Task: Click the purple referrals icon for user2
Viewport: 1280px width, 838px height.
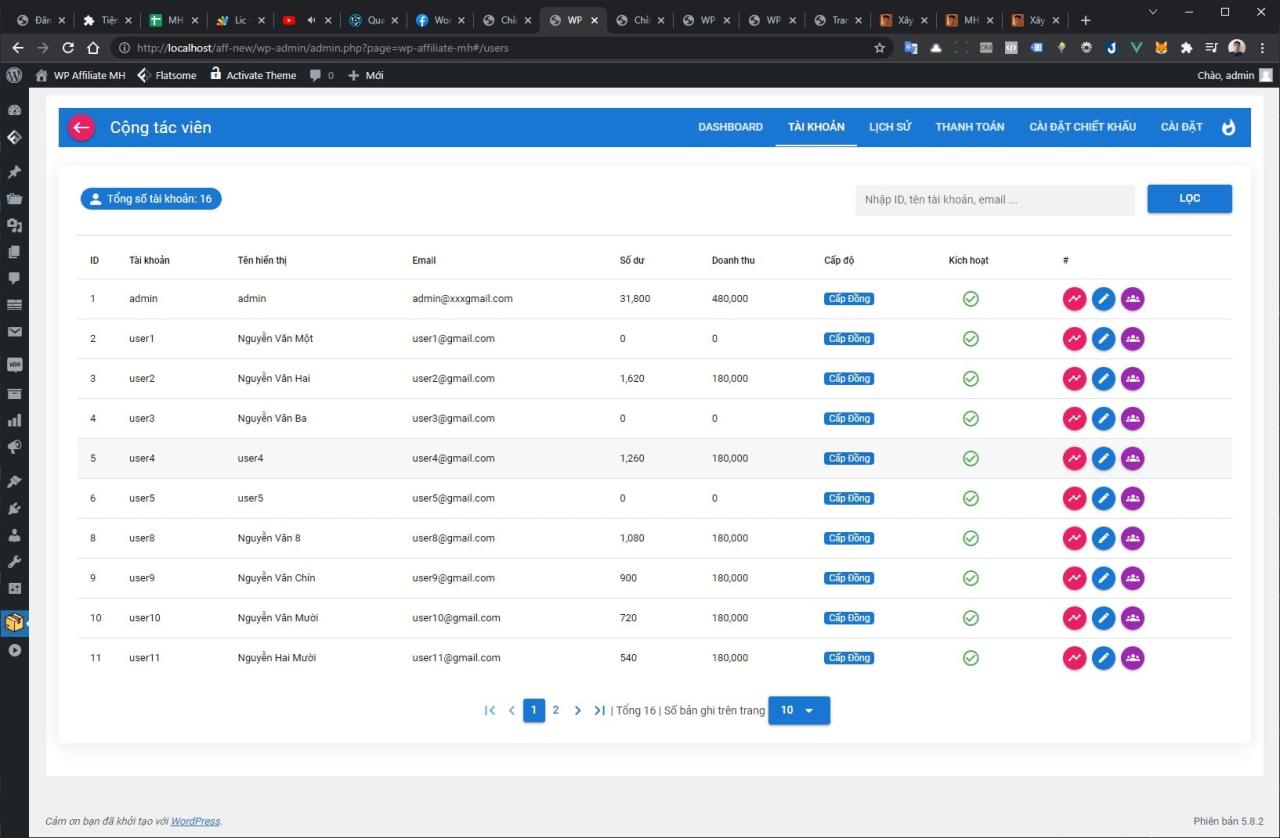Action: coord(1132,378)
